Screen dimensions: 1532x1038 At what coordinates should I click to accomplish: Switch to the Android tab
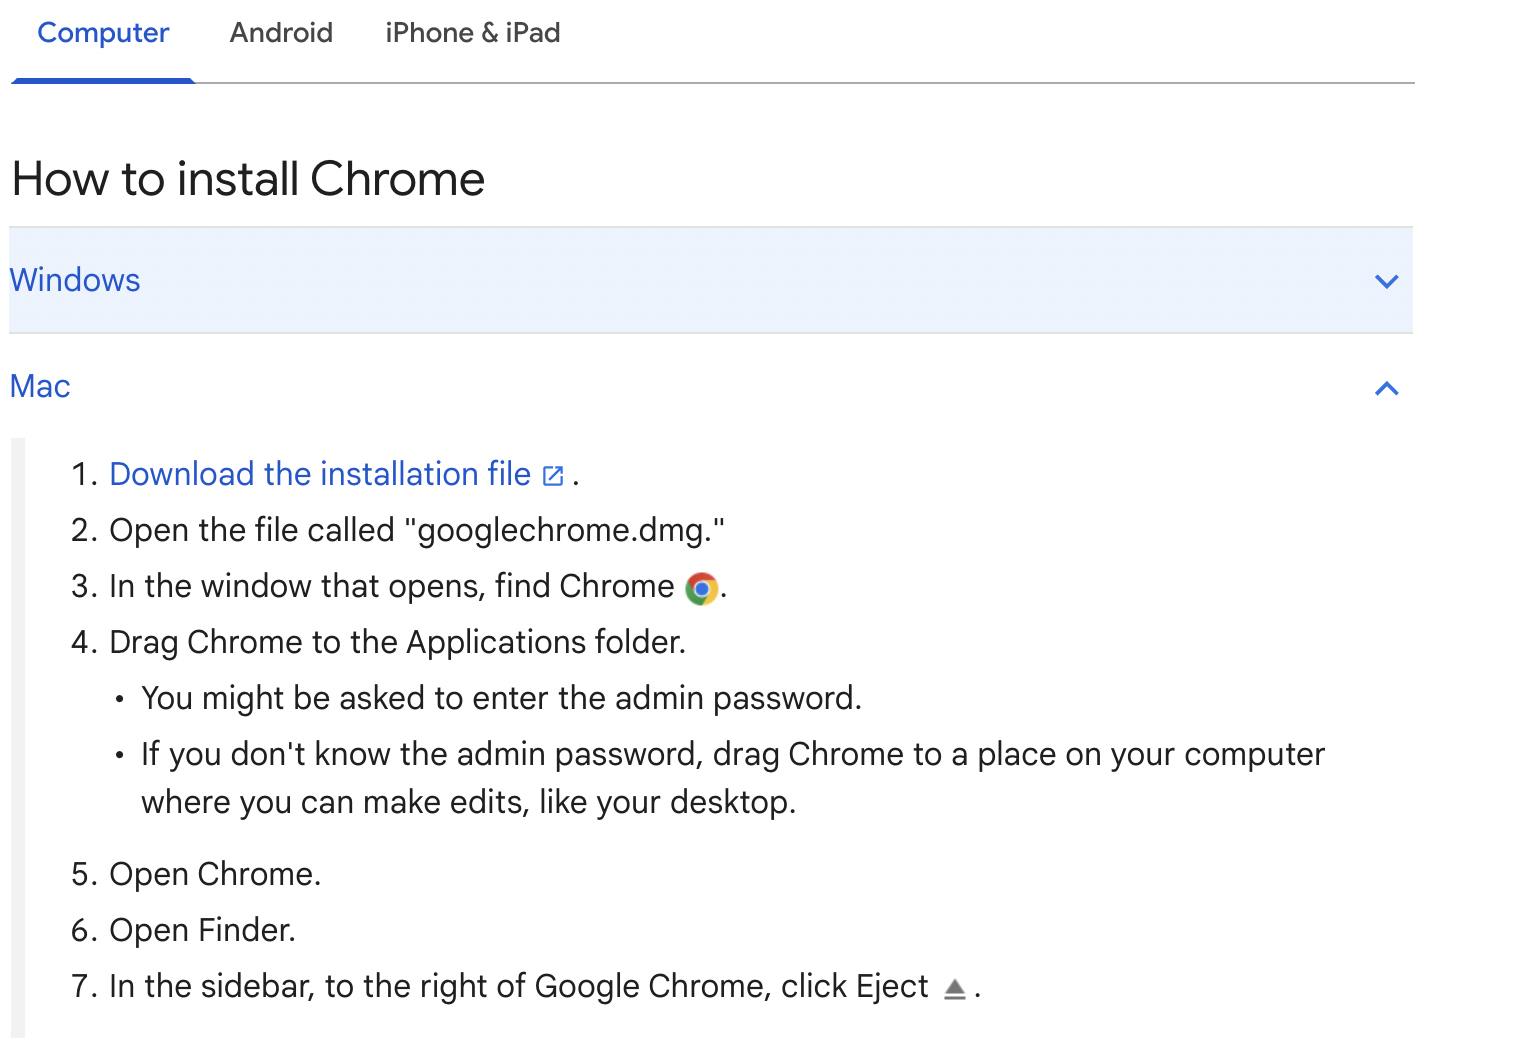pyautogui.click(x=281, y=33)
